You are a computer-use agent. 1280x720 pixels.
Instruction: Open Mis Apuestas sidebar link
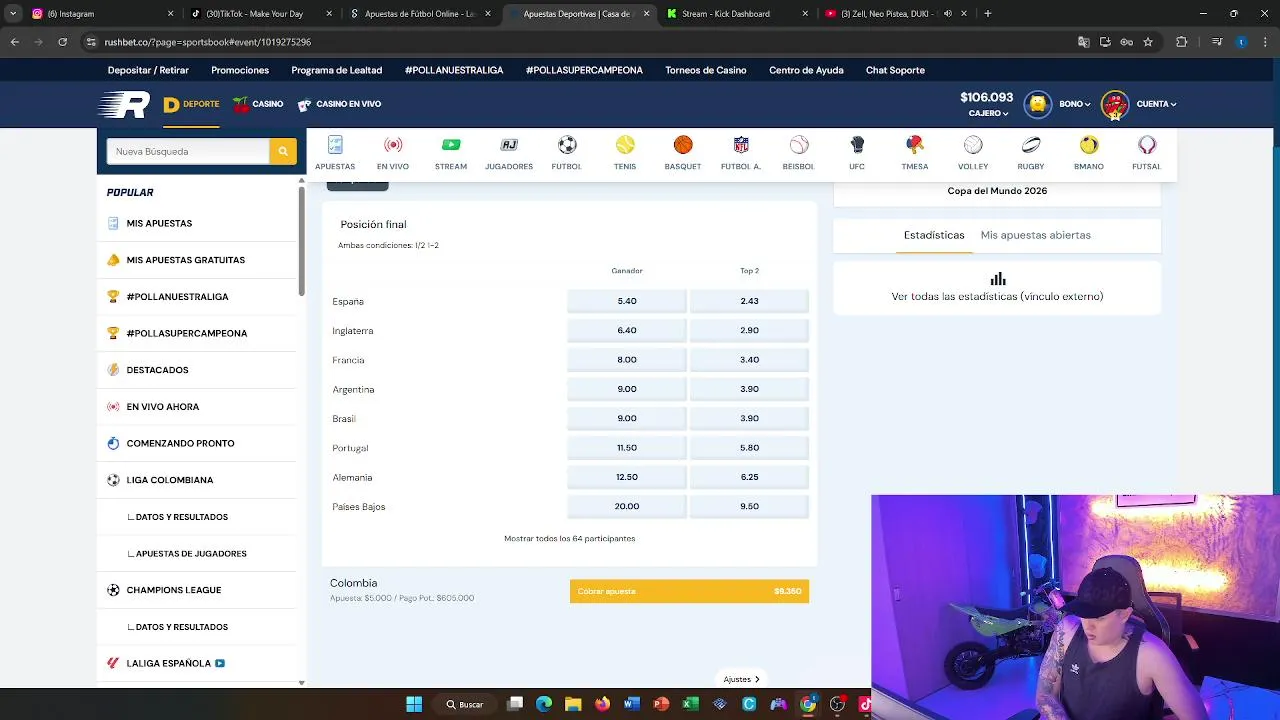(x=159, y=223)
